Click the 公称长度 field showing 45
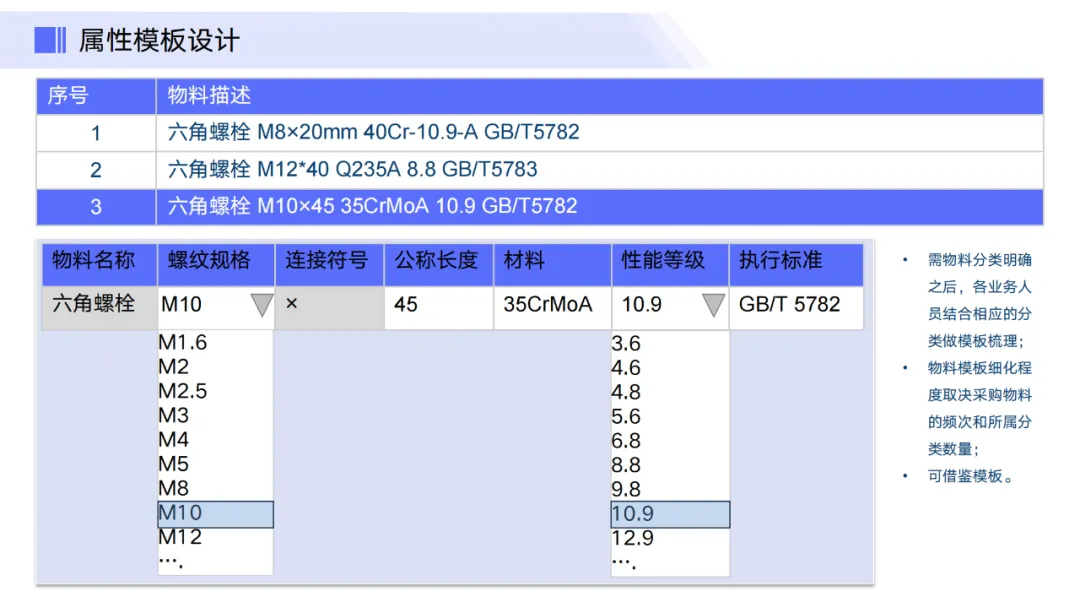 coord(438,305)
